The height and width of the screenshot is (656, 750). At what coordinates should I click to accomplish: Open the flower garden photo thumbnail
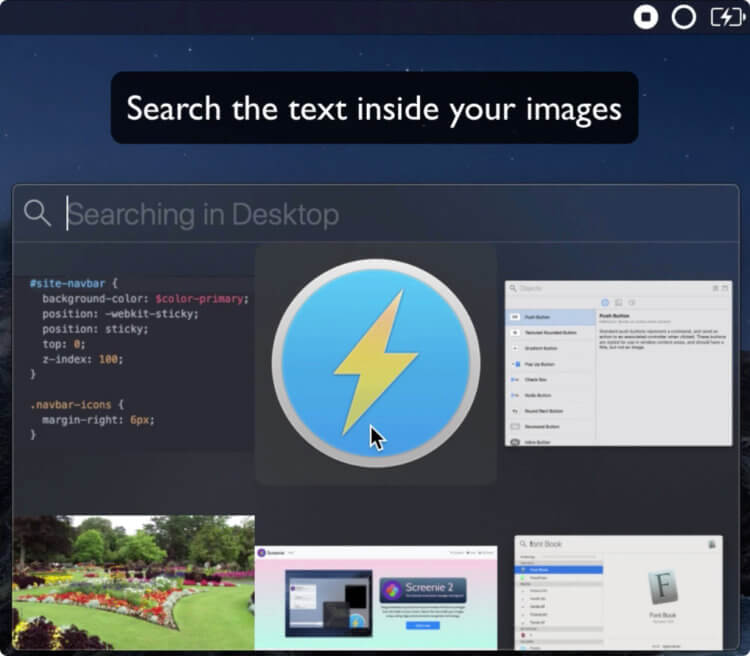pos(134,582)
